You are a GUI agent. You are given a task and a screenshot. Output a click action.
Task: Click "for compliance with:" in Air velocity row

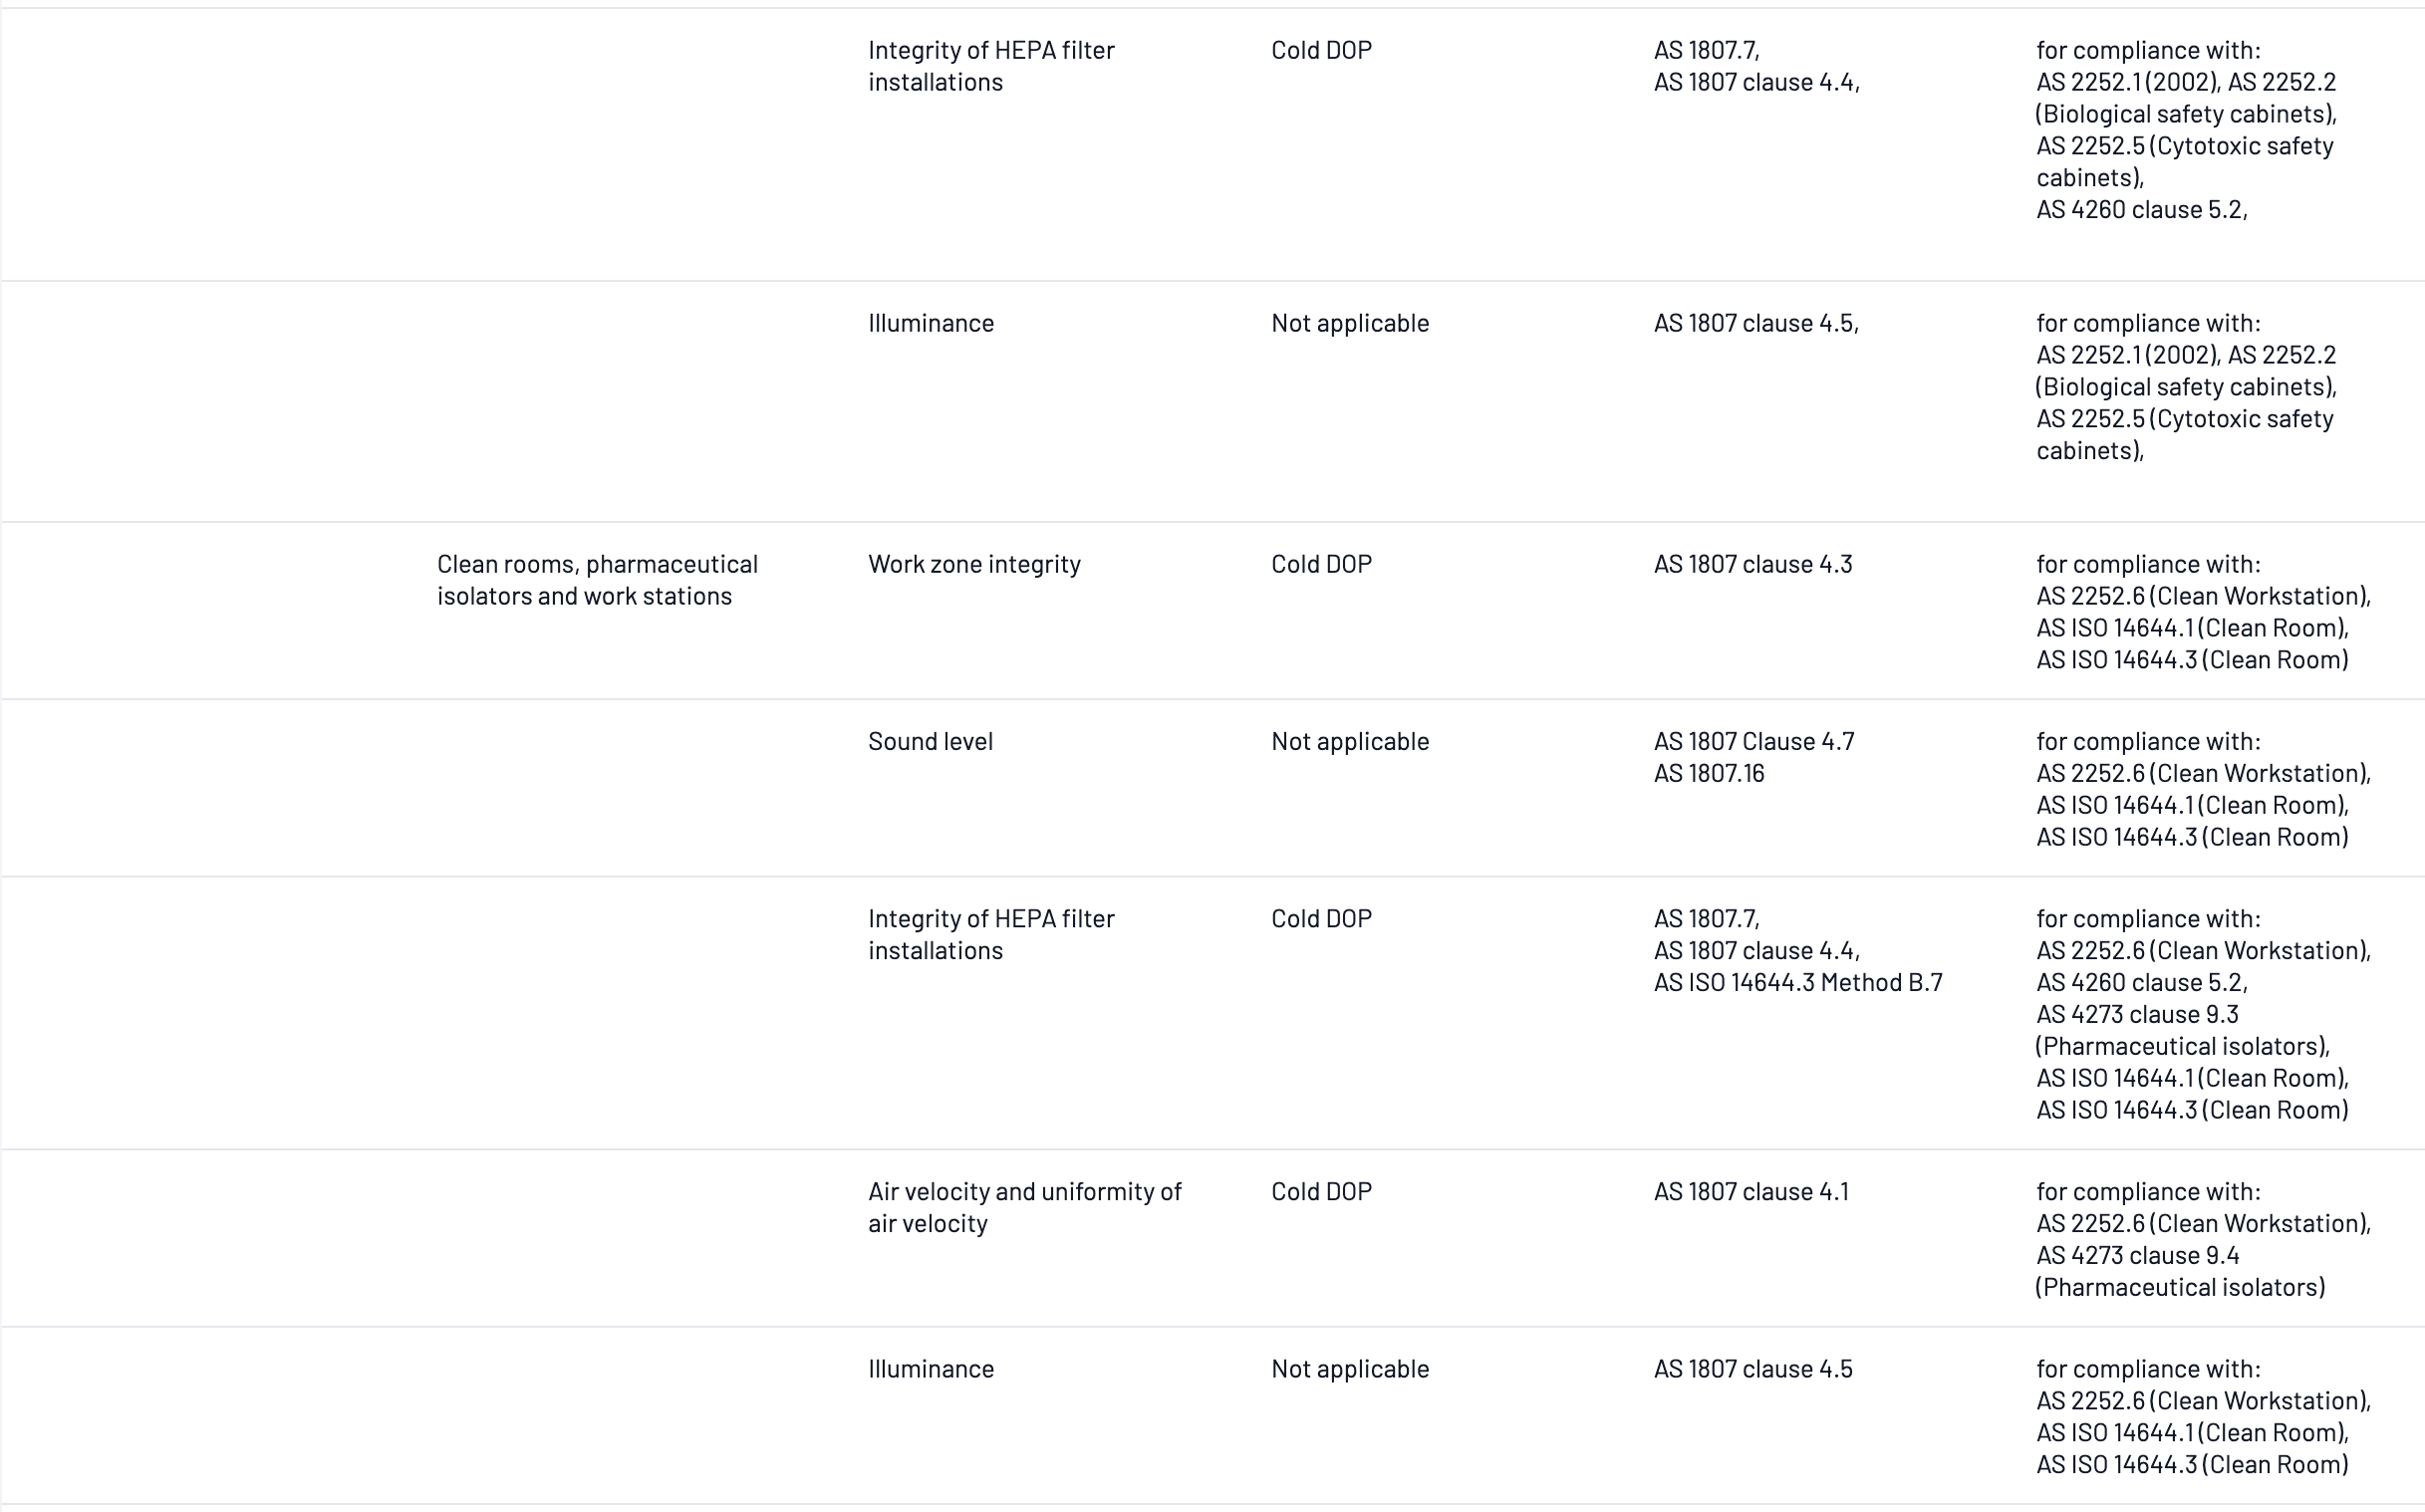[2147, 1191]
